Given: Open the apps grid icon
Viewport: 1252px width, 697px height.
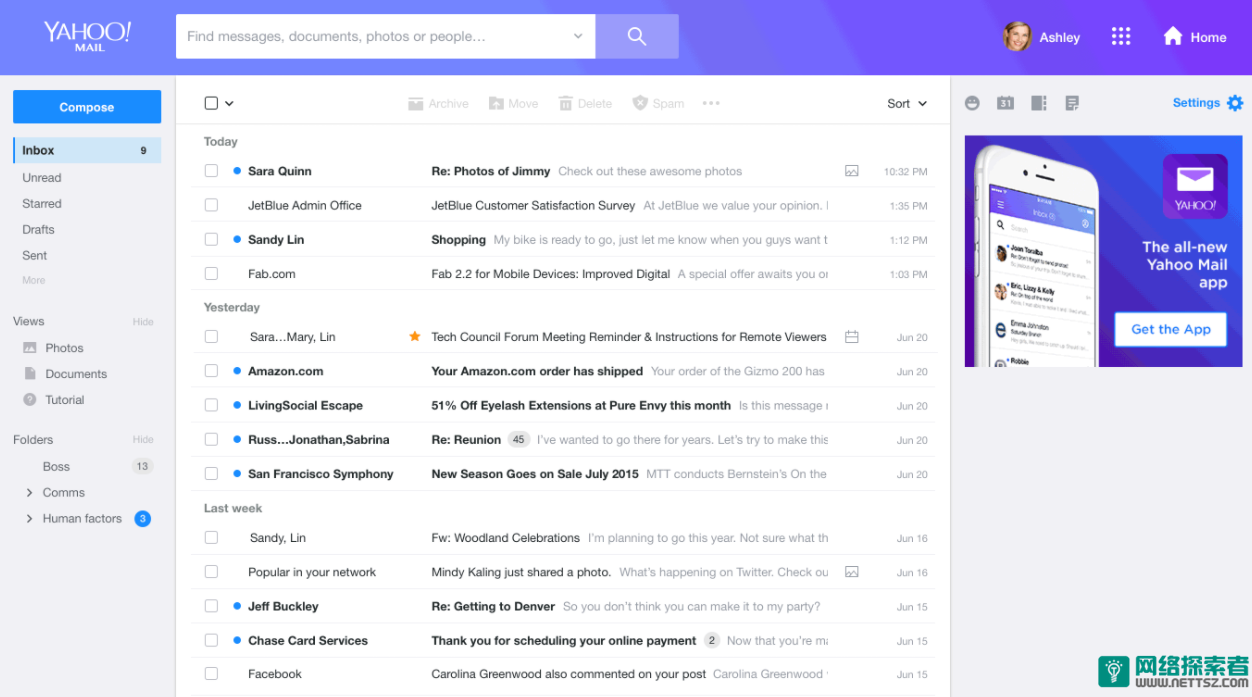Looking at the screenshot, I should click(x=1121, y=36).
